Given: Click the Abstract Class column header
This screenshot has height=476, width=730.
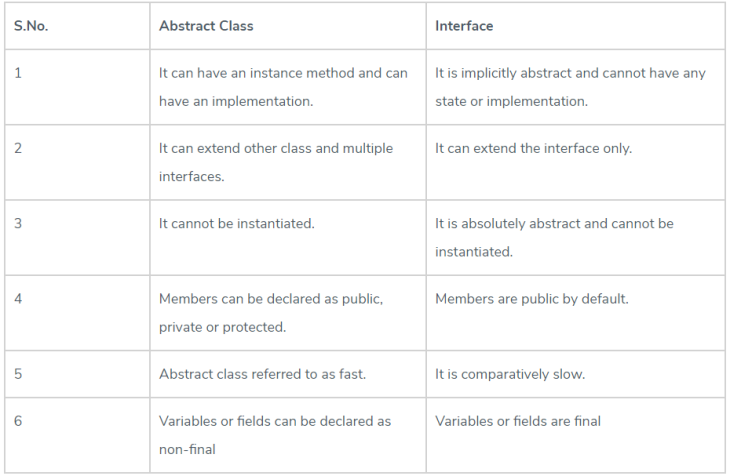Looking at the screenshot, I should (x=206, y=26).
